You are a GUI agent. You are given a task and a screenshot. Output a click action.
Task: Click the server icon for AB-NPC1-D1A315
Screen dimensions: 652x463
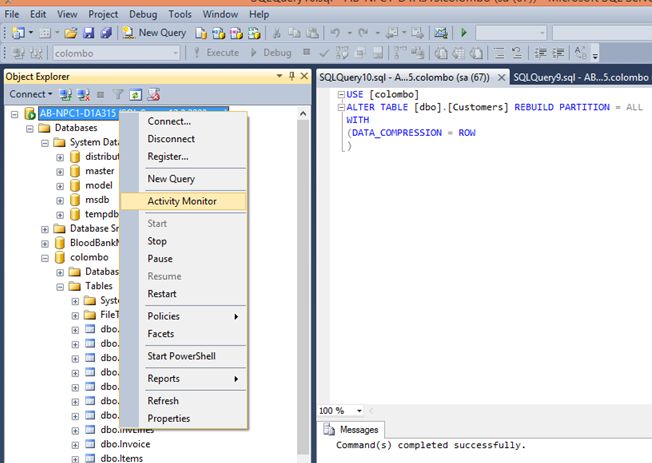(30, 114)
